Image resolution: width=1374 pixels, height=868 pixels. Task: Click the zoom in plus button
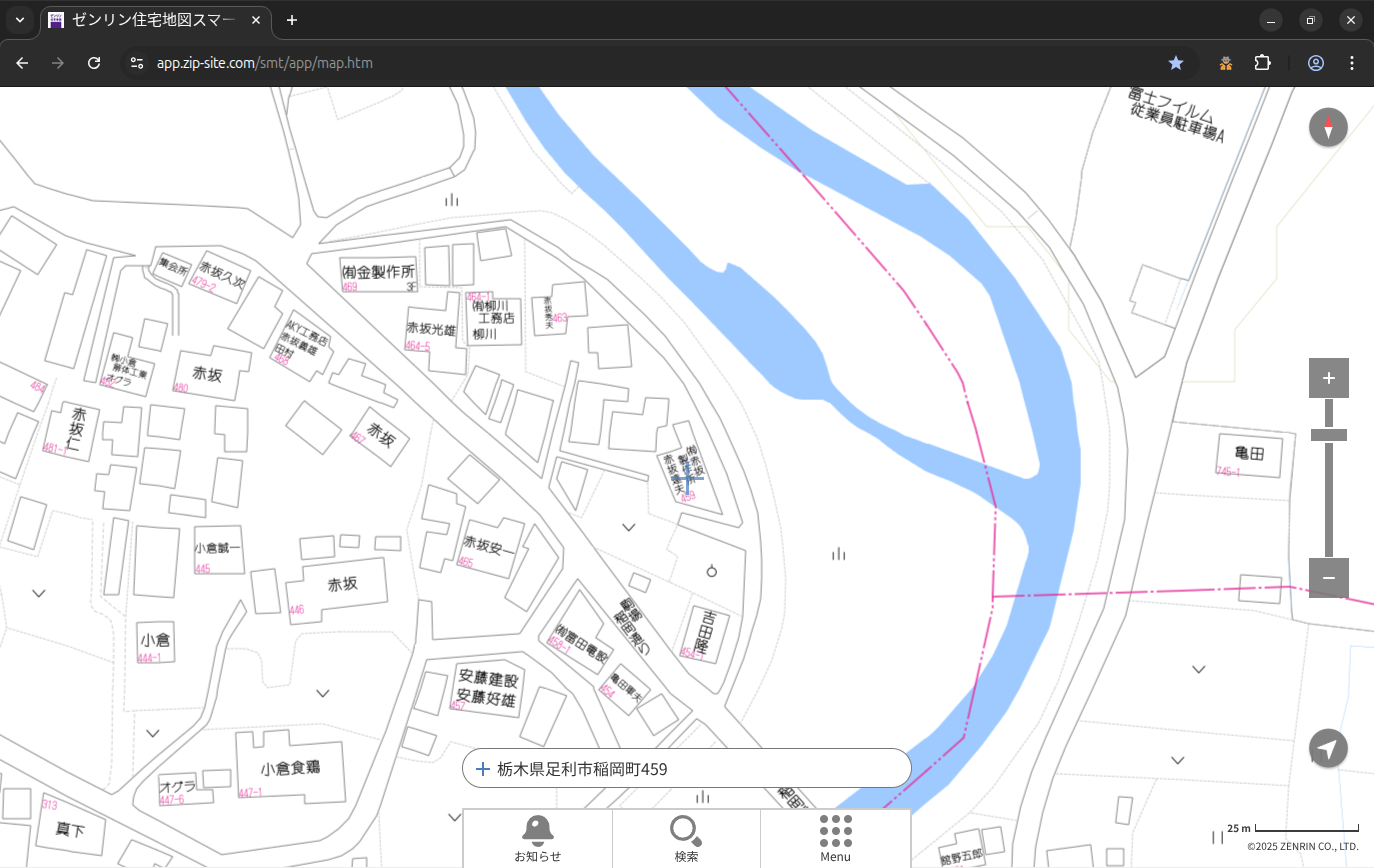(x=1328, y=378)
